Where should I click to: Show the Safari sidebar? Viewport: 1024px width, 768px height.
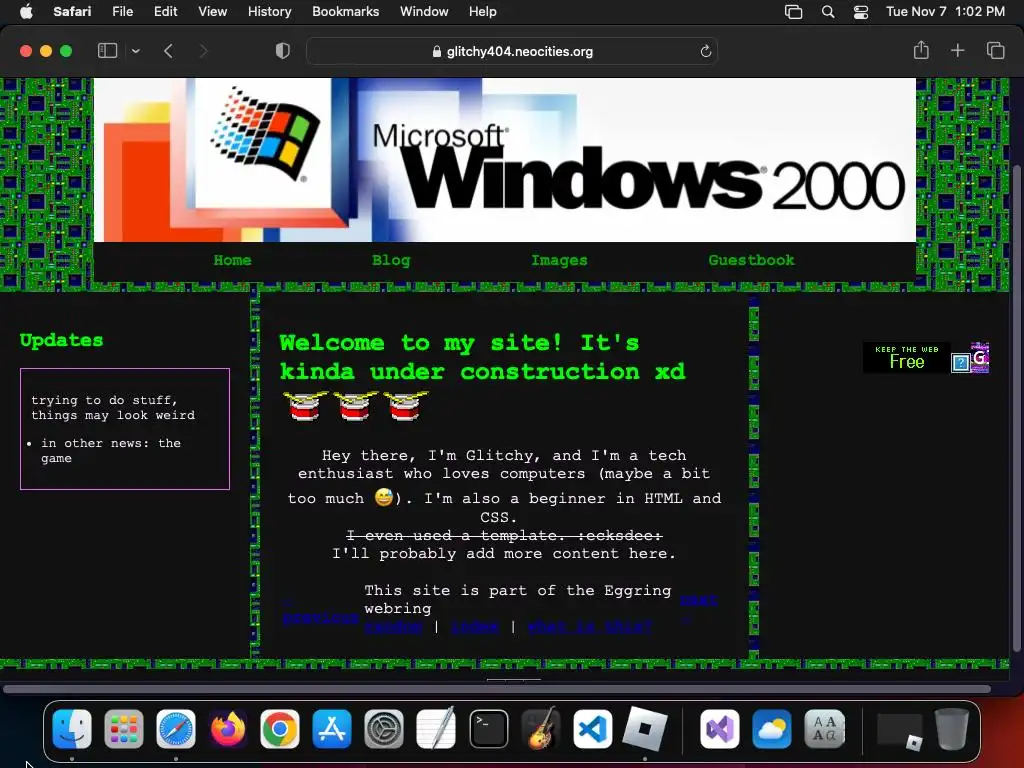point(107,51)
